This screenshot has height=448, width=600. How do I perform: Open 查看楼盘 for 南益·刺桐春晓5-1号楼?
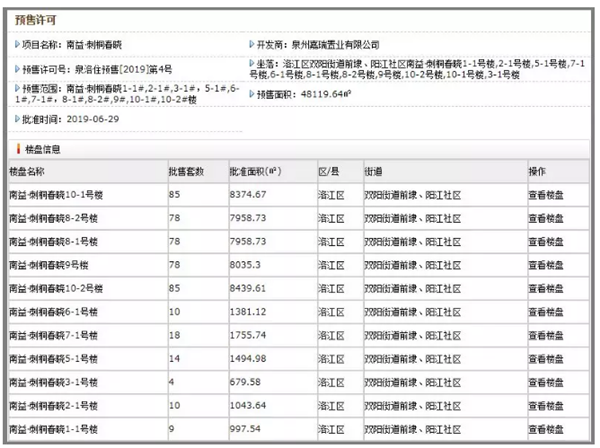pos(546,359)
